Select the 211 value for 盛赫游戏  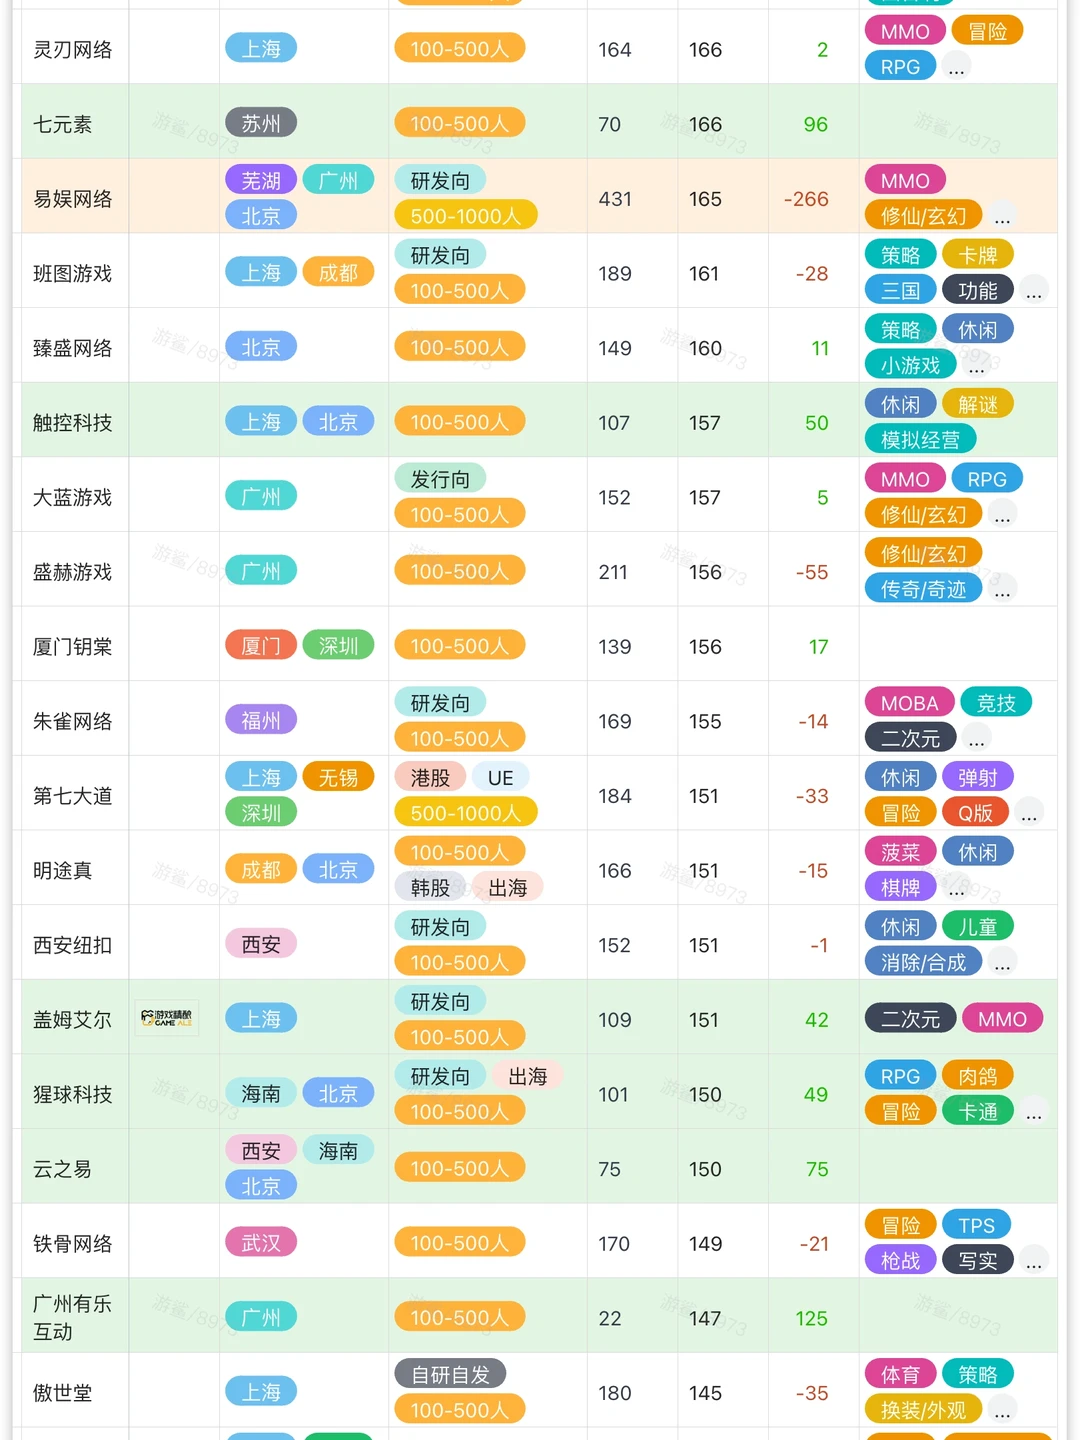613,572
